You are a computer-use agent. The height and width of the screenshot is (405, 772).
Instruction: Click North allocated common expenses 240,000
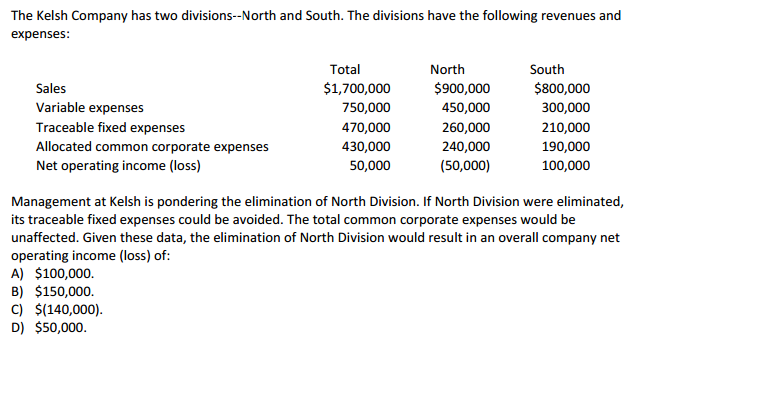pos(466,147)
